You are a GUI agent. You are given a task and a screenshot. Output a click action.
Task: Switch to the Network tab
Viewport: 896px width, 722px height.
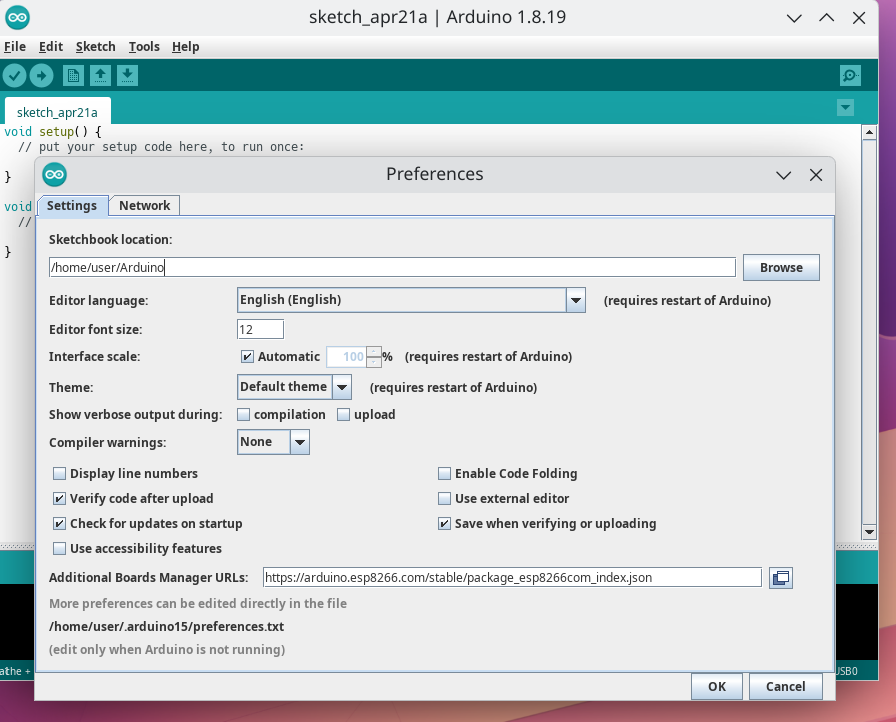click(x=144, y=206)
